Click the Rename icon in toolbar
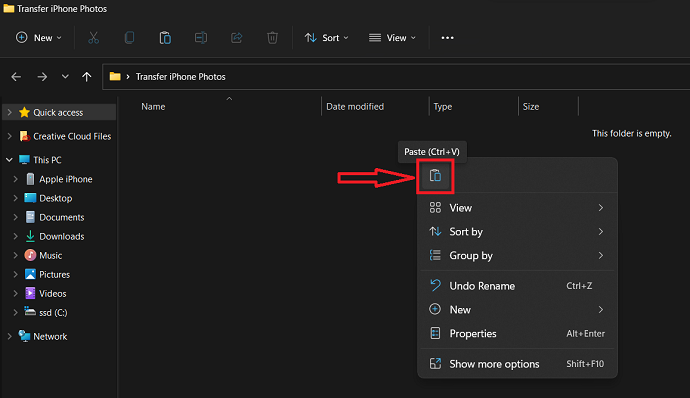Image resolution: width=690 pixels, height=398 pixels. 201,38
